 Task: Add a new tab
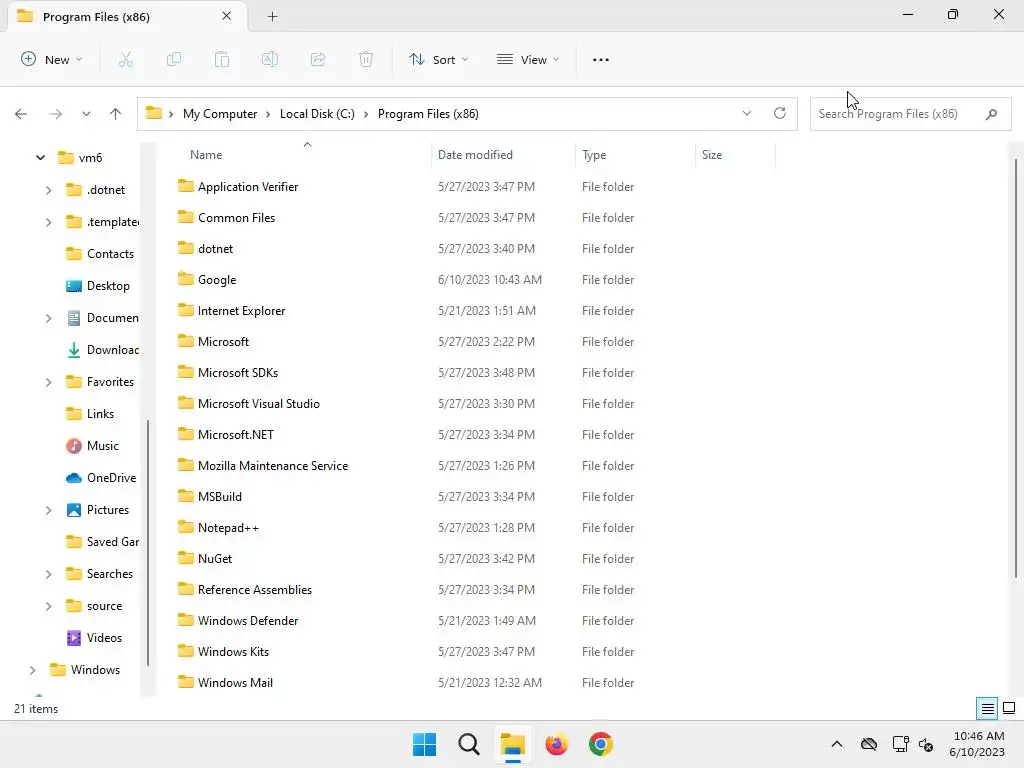point(272,16)
